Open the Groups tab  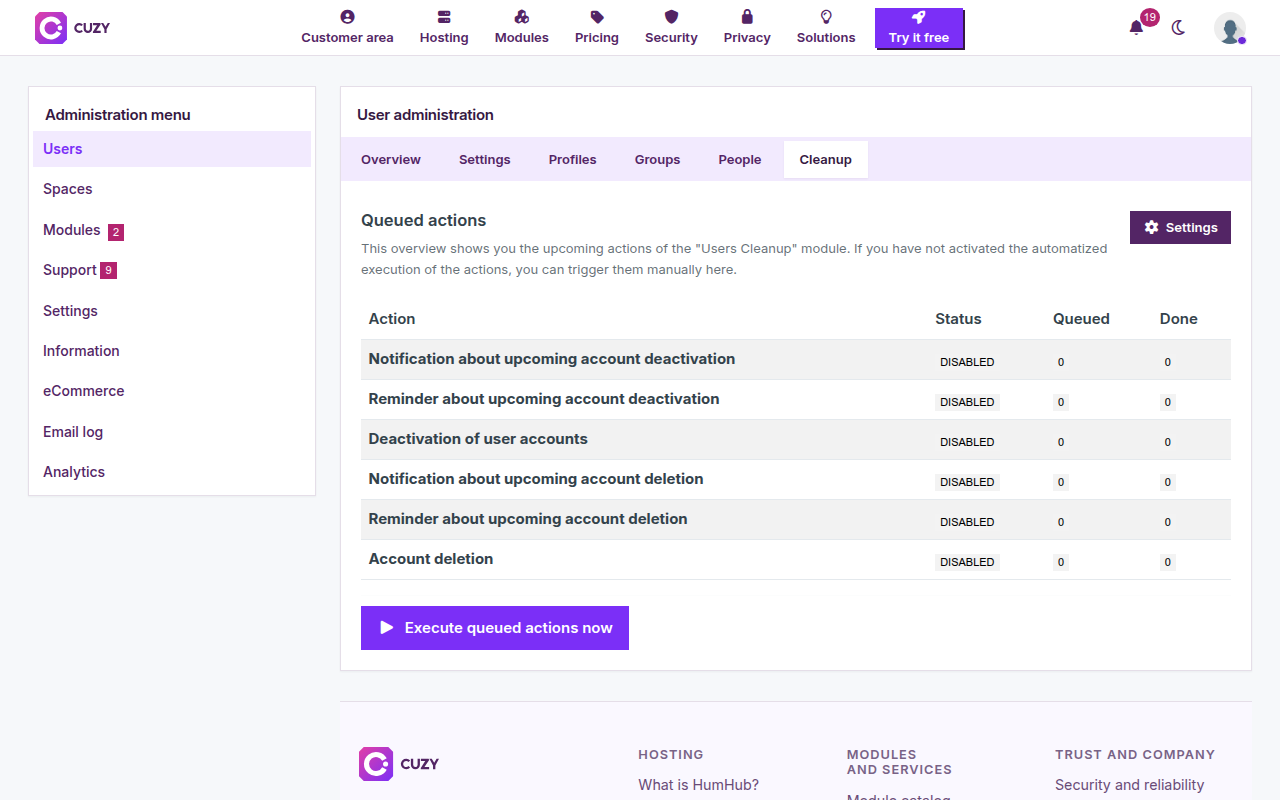(658, 160)
